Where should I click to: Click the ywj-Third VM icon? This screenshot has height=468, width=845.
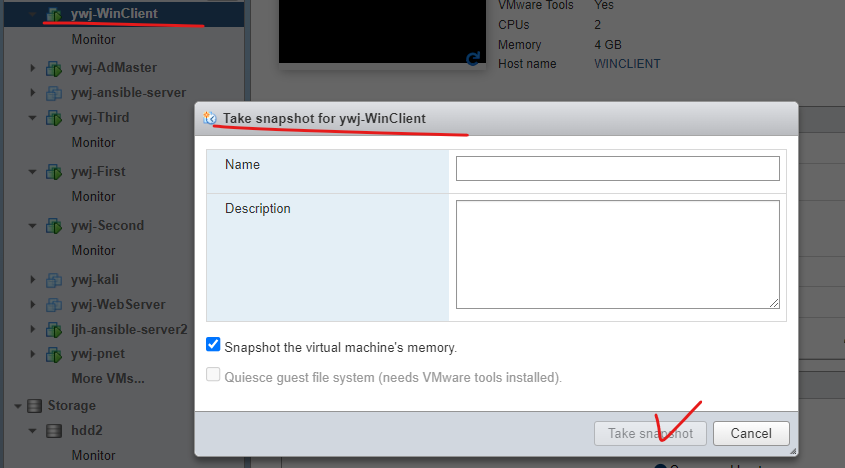[x=54, y=118]
